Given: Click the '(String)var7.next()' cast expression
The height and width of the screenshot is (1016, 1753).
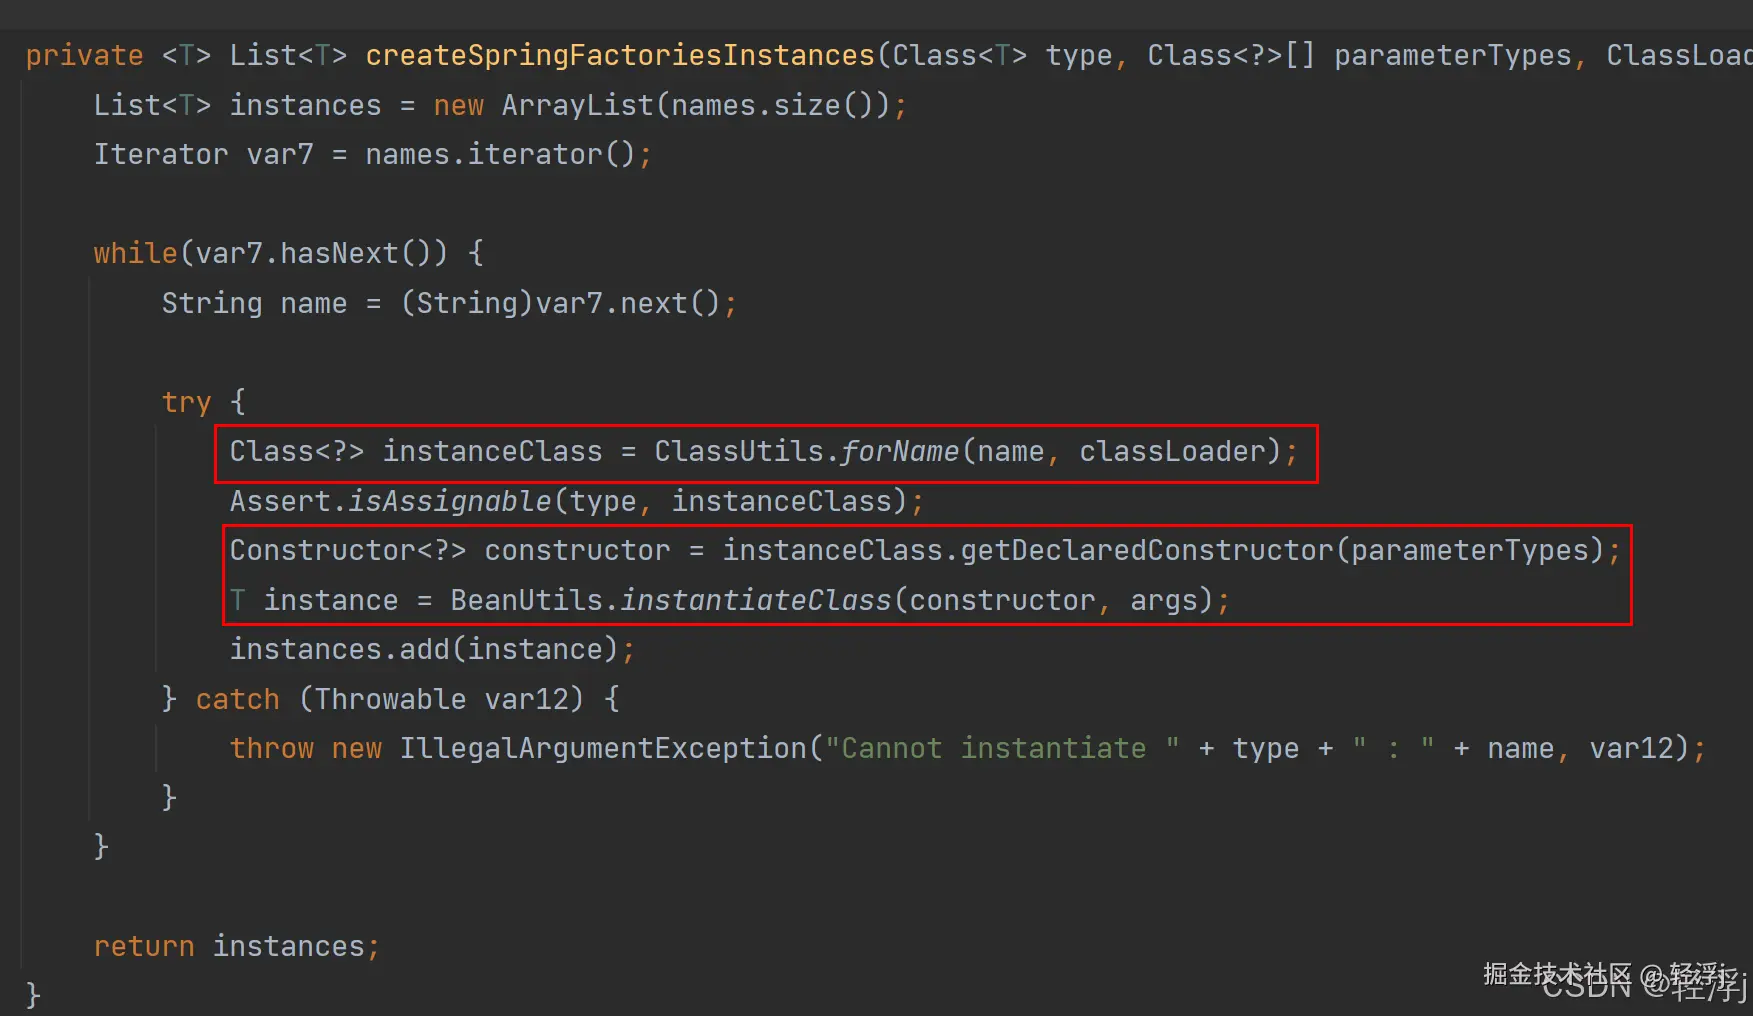Looking at the screenshot, I should [x=560, y=303].
